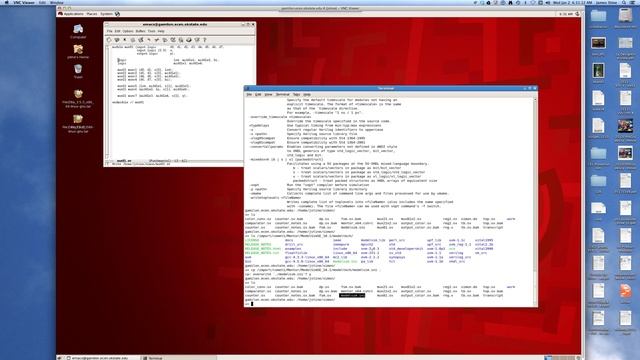
Task: Click James Stine user name in menu bar
Action: 606,2
